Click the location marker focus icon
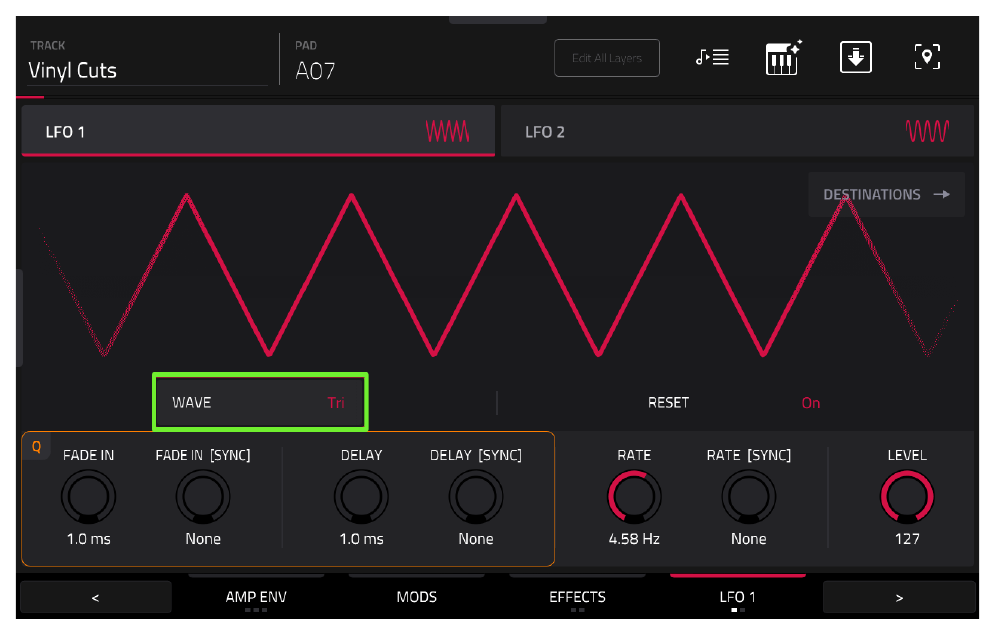The height and width of the screenshot is (636, 996). click(x=927, y=57)
